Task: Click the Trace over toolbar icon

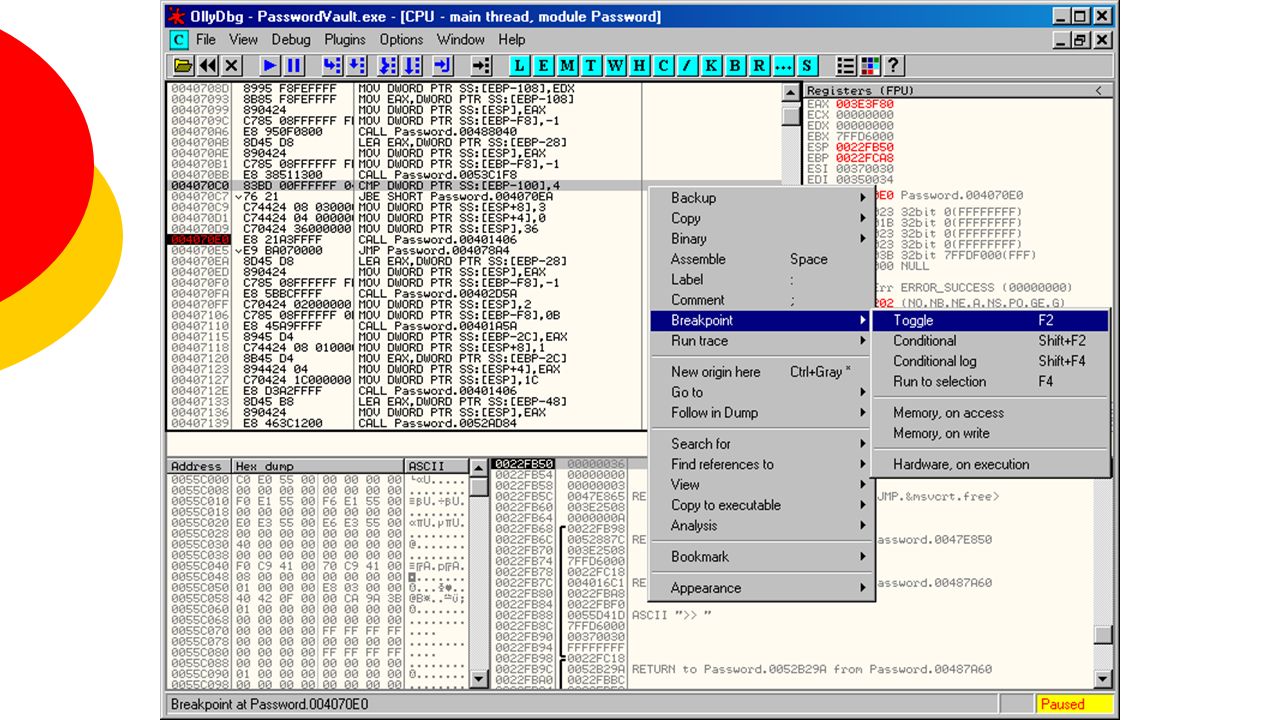Action: (413, 65)
